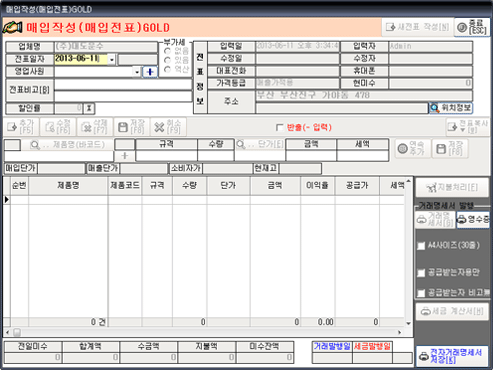Click the 업체명 company name field

(106, 46)
